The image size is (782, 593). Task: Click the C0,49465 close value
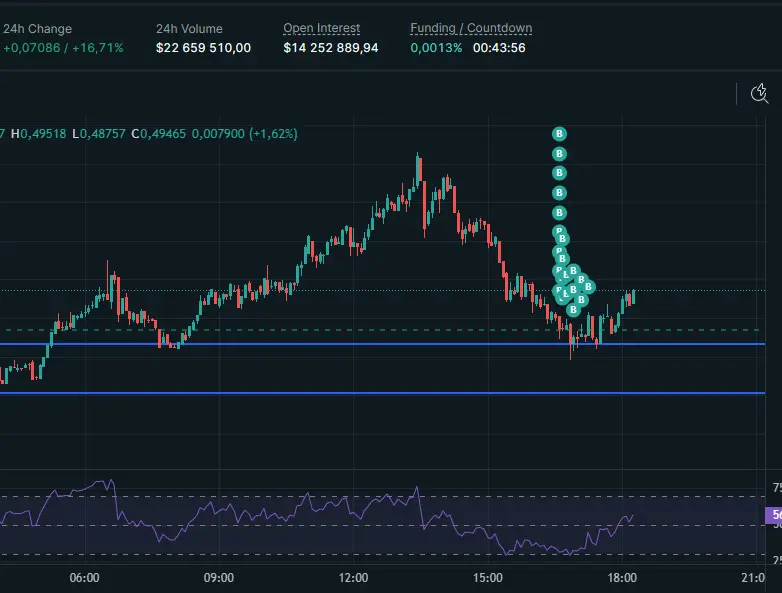coord(159,134)
